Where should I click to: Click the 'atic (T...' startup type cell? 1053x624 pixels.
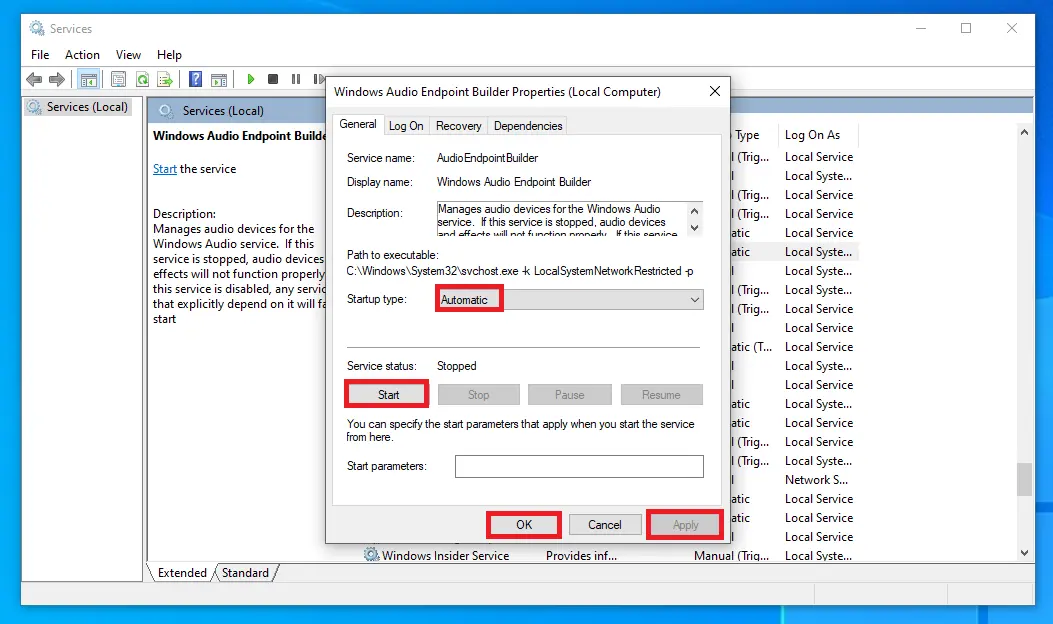(x=752, y=347)
